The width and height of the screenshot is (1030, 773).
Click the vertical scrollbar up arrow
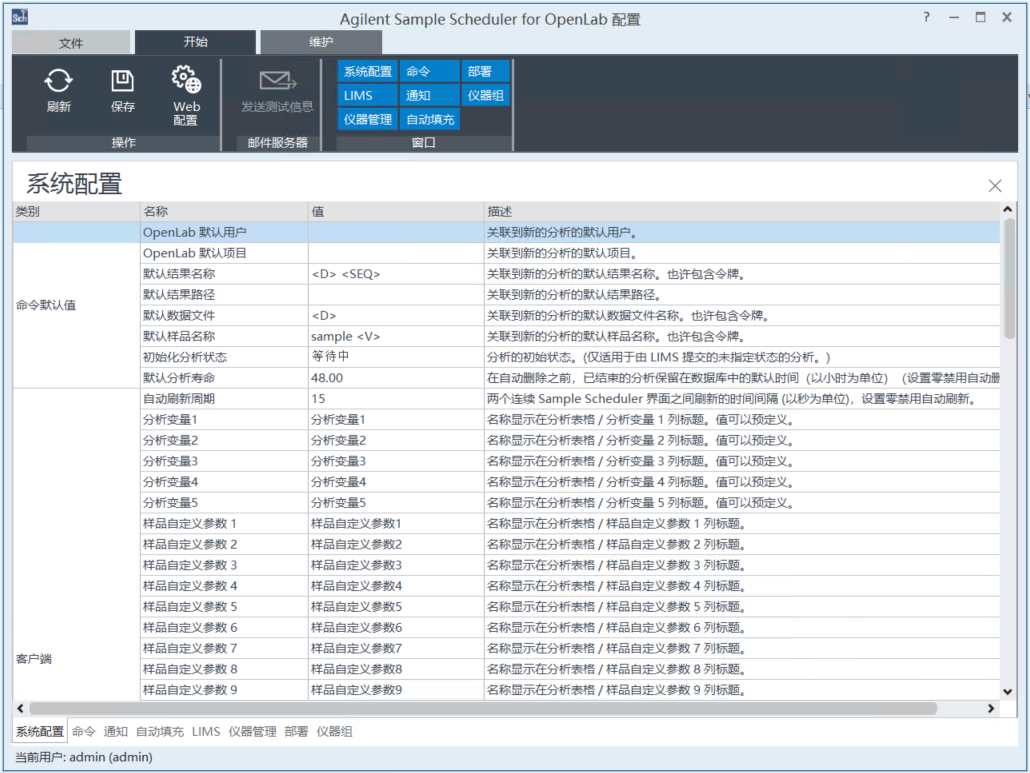click(x=1008, y=210)
